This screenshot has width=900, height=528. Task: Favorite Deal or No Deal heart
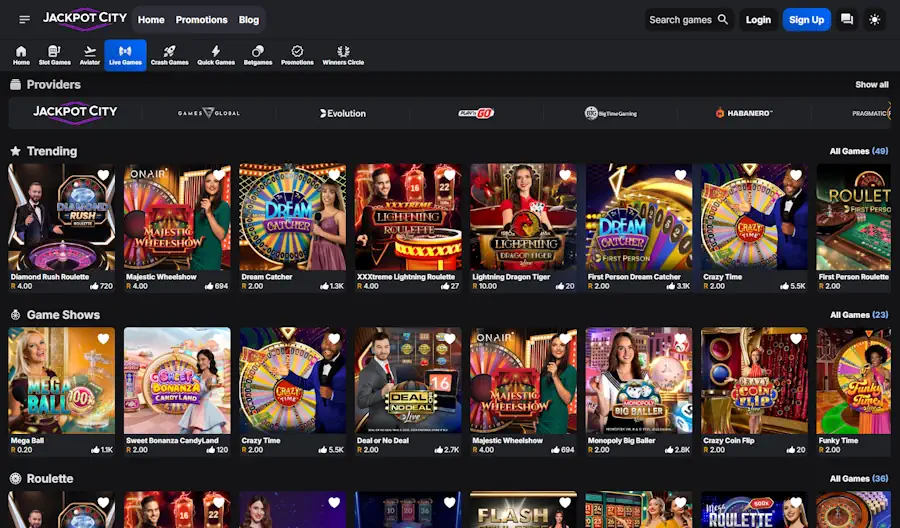449,339
